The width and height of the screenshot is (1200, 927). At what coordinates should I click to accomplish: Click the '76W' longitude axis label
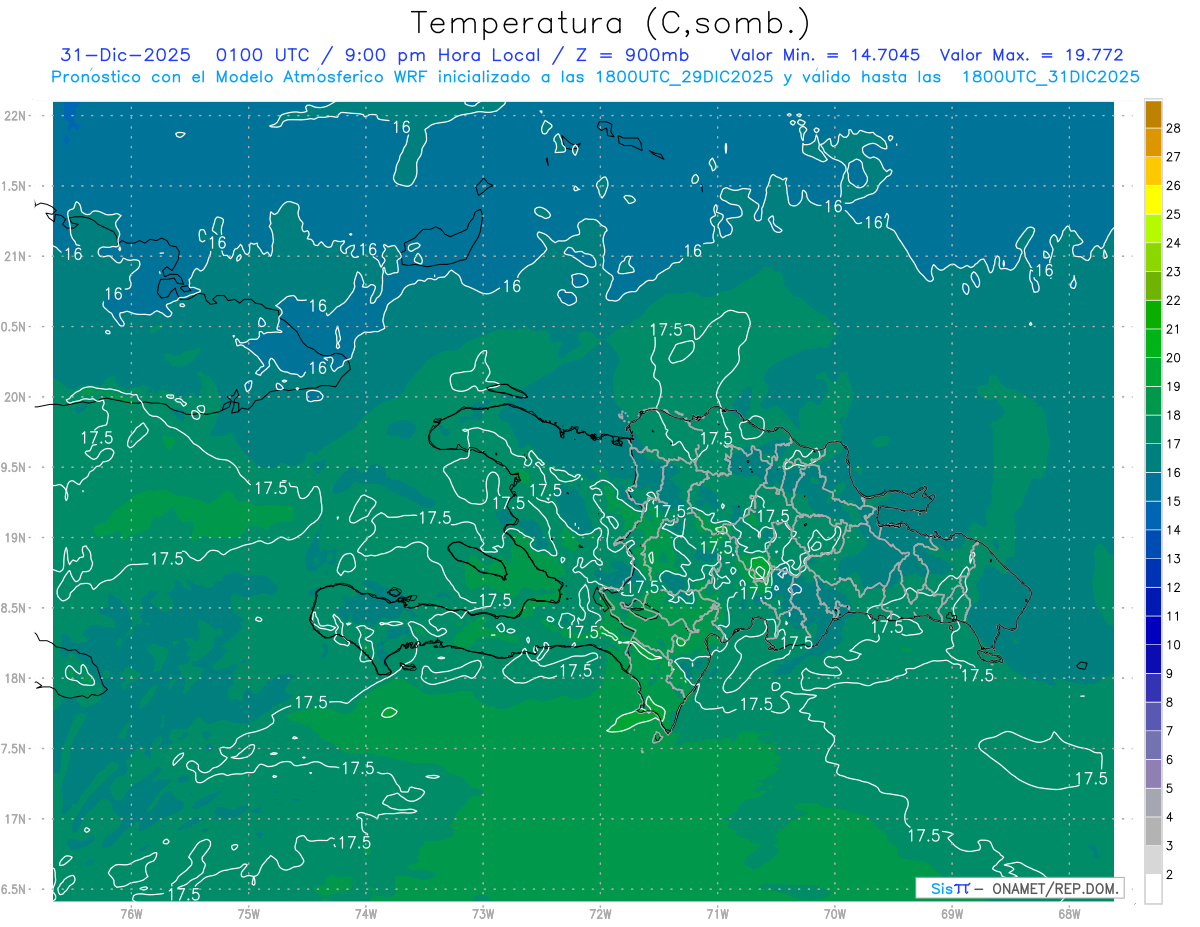(x=131, y=913)
